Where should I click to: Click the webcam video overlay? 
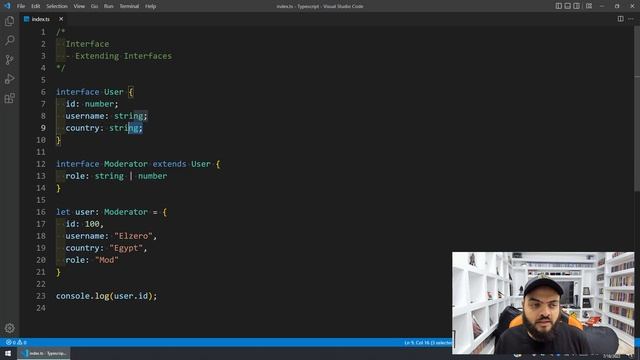543,303
